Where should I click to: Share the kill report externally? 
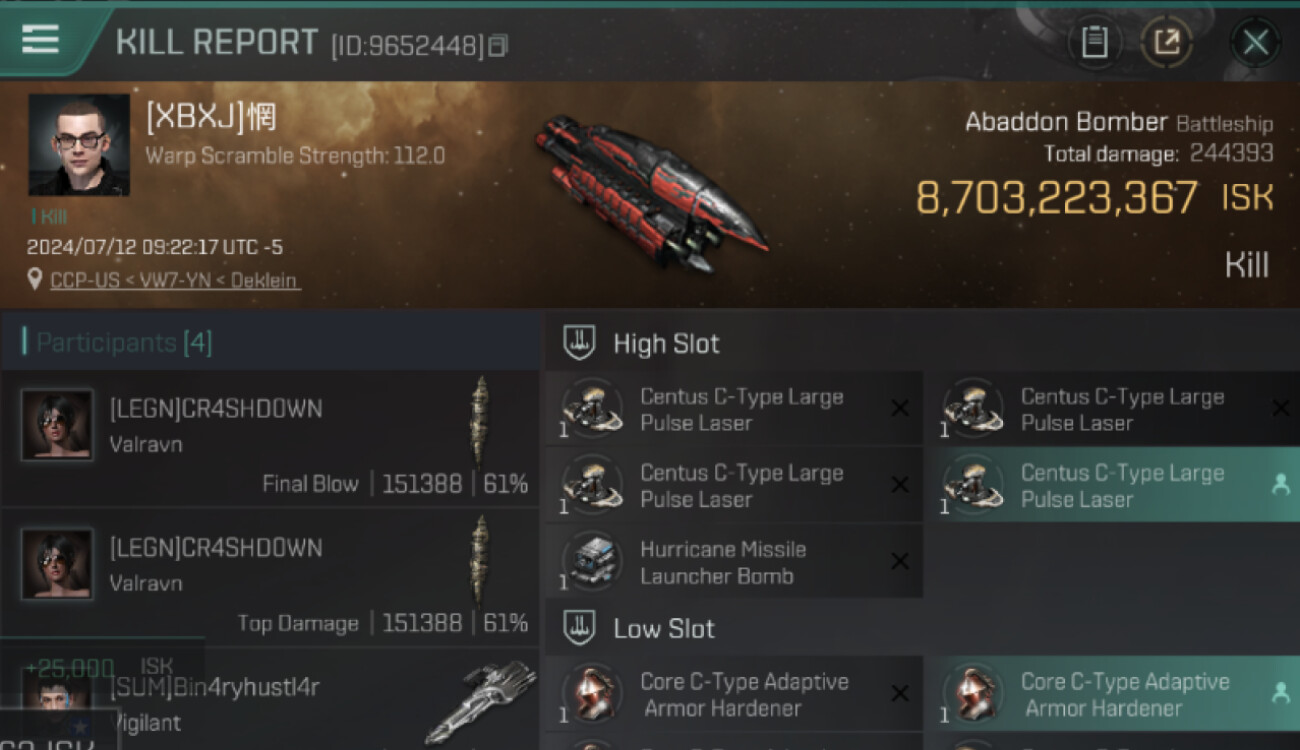click(x=1166, y=42)
